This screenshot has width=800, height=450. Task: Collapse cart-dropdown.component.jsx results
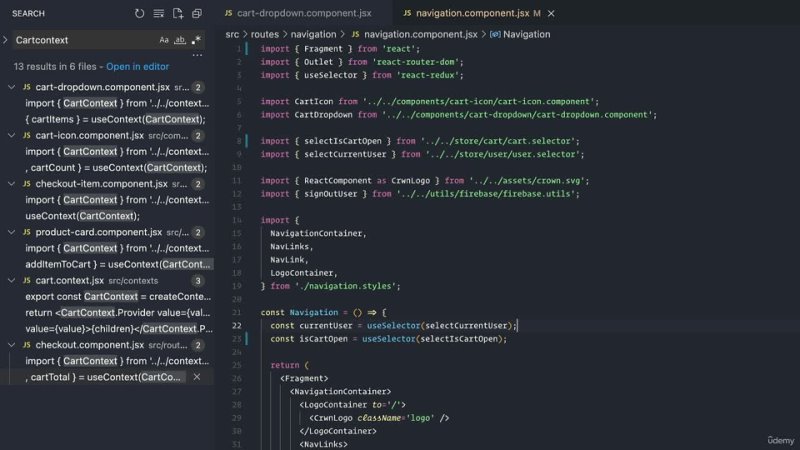(11, 87)
